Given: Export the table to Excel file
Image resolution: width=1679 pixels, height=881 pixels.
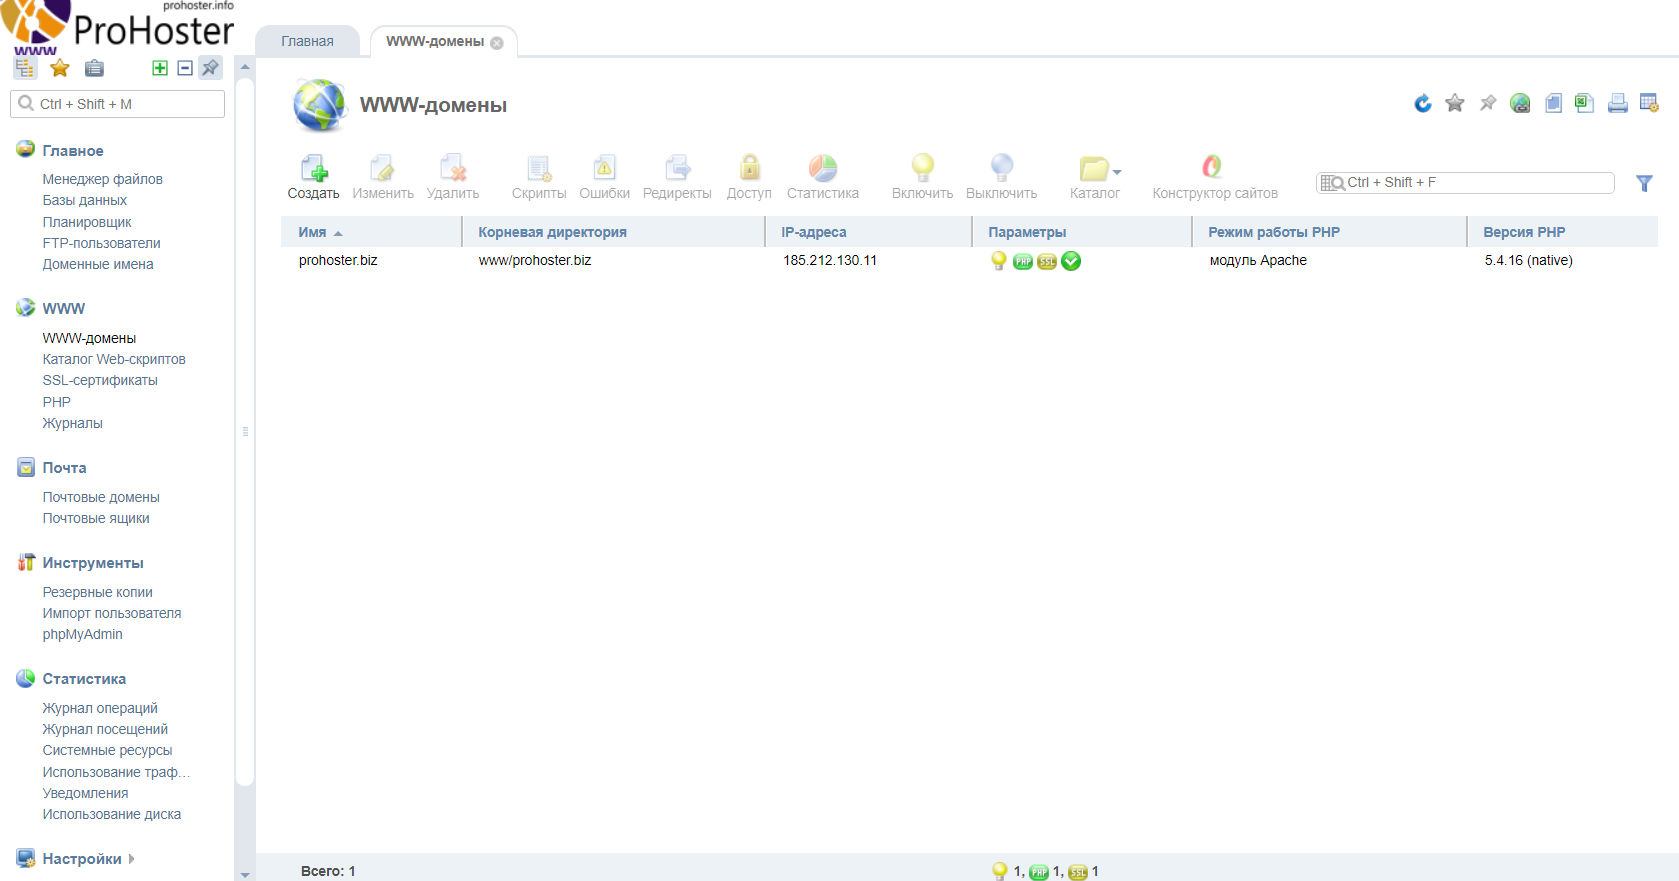Looking at the screenshot, I should pos(1584,103).
